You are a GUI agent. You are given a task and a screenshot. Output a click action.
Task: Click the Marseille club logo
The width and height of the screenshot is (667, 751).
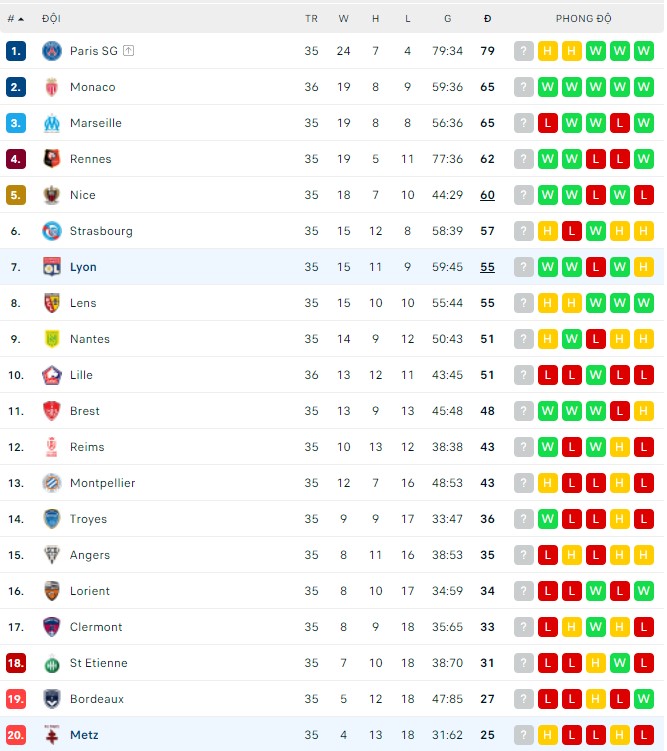(x=52, y=123)
